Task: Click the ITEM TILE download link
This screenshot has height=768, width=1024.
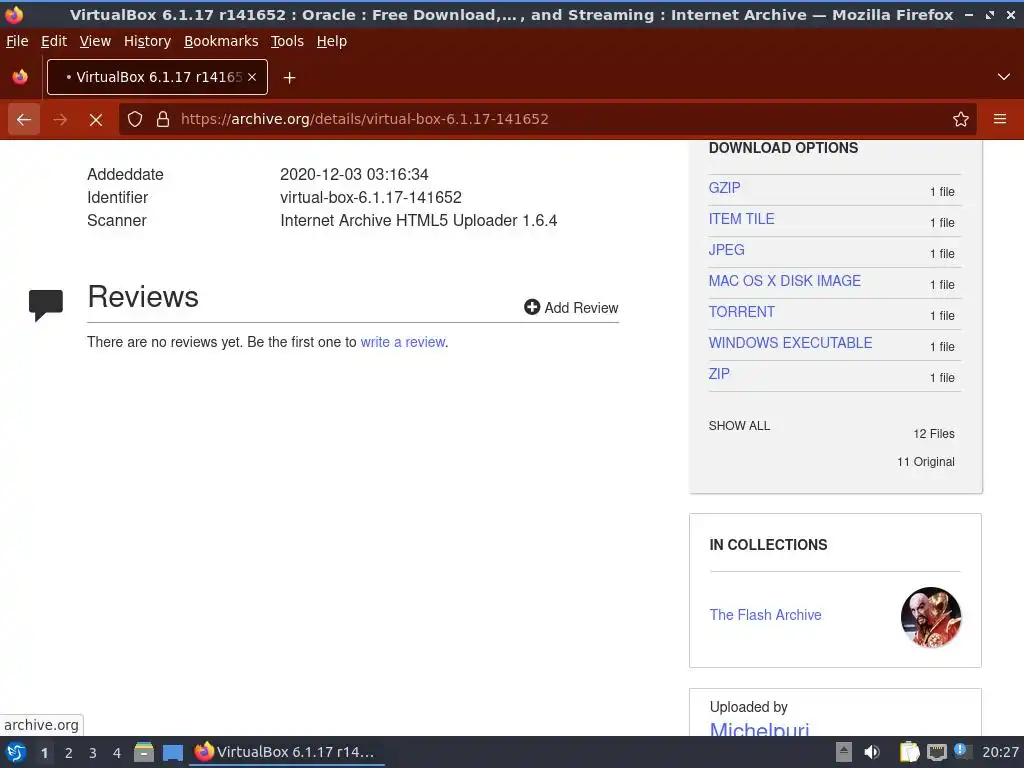Action: point(741,219)
